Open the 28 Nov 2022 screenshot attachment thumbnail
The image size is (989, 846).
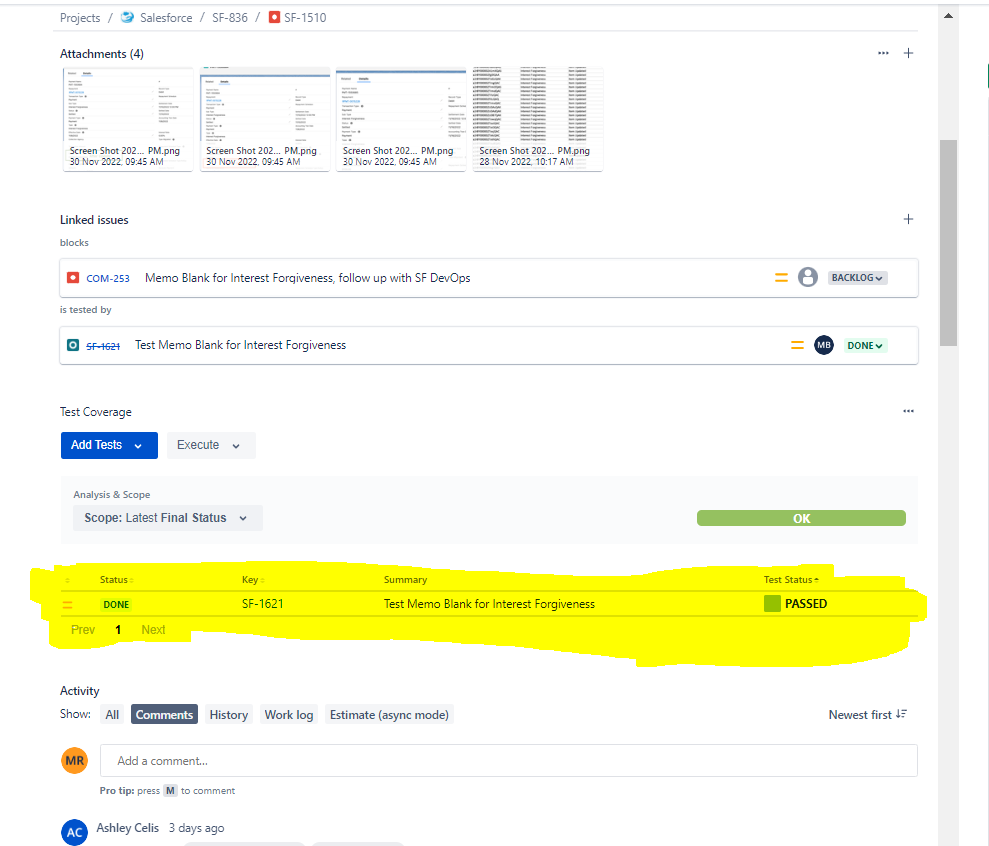(537, 110)
